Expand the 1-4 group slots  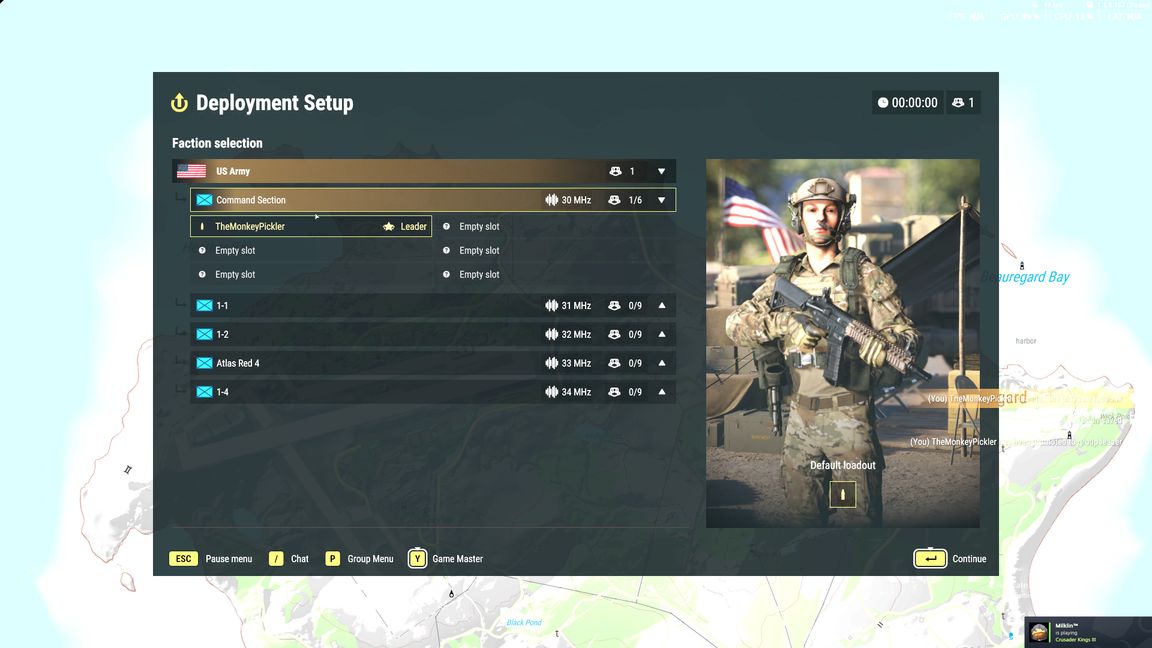pos(661,392)
